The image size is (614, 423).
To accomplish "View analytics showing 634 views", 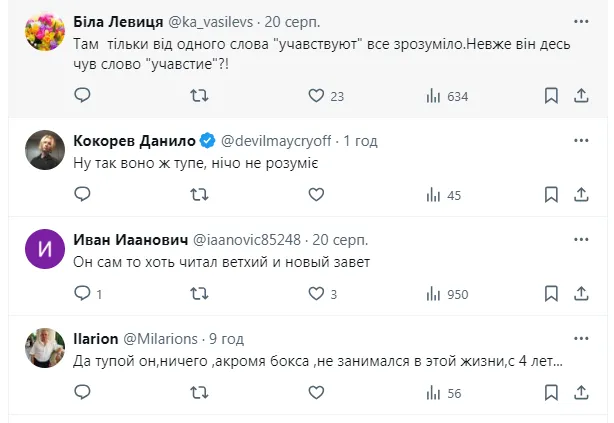I will point(447,96).
